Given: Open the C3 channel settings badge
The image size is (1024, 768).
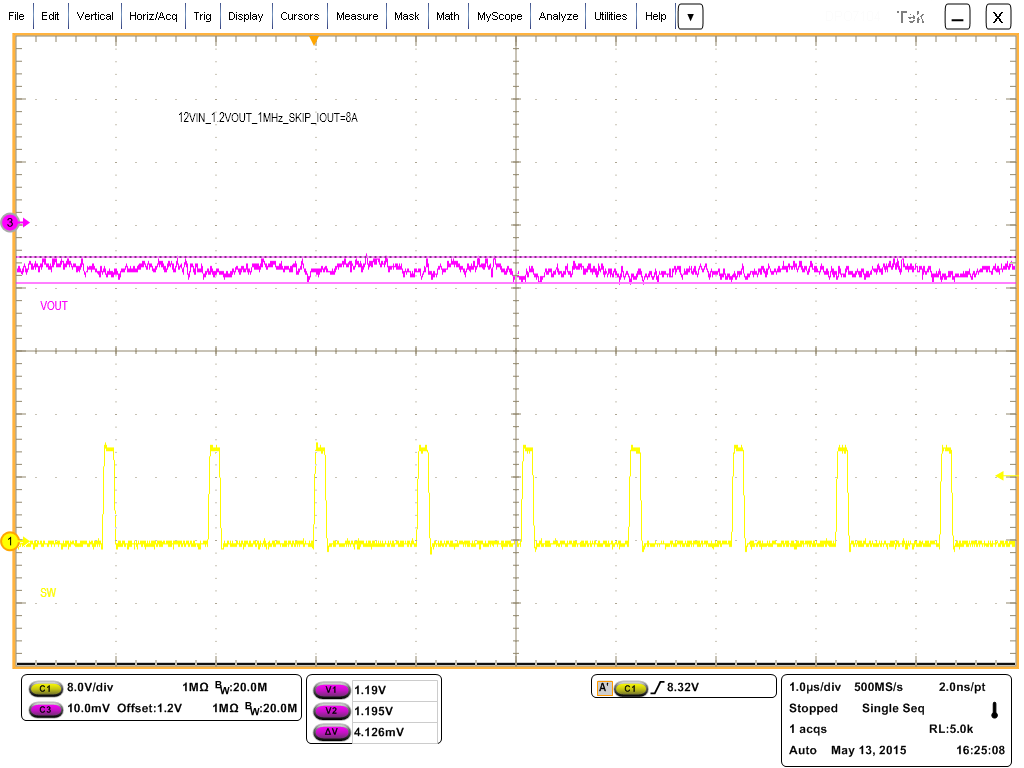Looking at the screenshot, I should pos(45,710).
